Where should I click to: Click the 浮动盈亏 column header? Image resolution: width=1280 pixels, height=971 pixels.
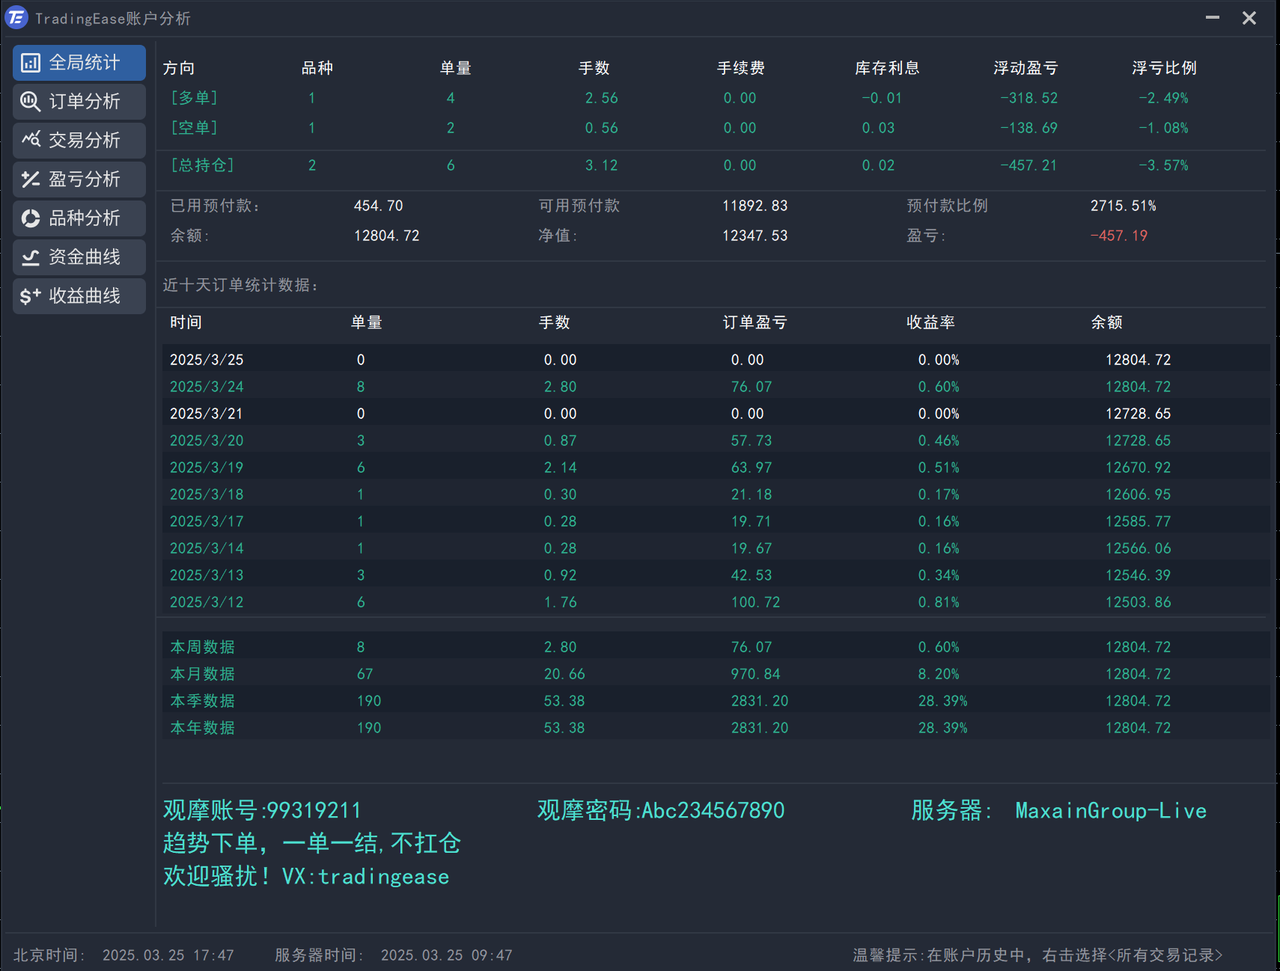click(1025, 68)
